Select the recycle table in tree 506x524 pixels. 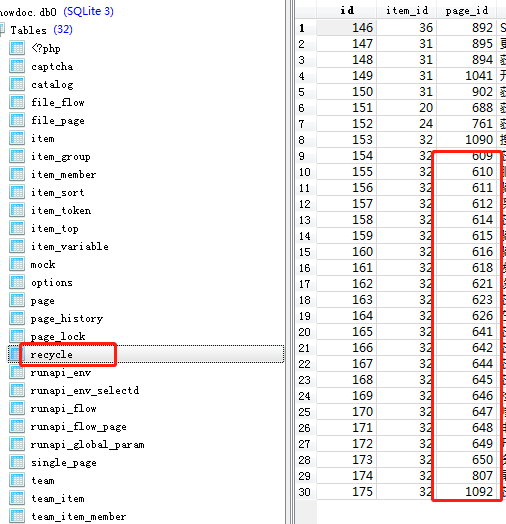(x=51, y=354)
